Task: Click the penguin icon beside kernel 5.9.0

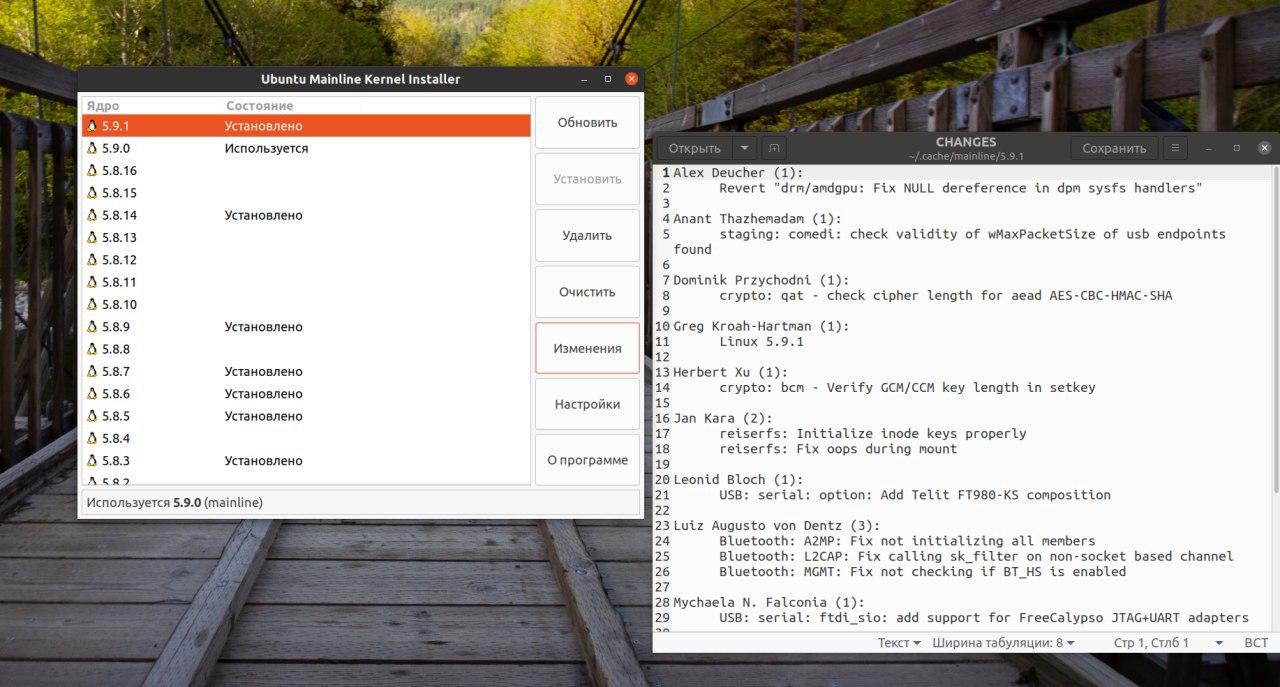Action: [92, 148]
